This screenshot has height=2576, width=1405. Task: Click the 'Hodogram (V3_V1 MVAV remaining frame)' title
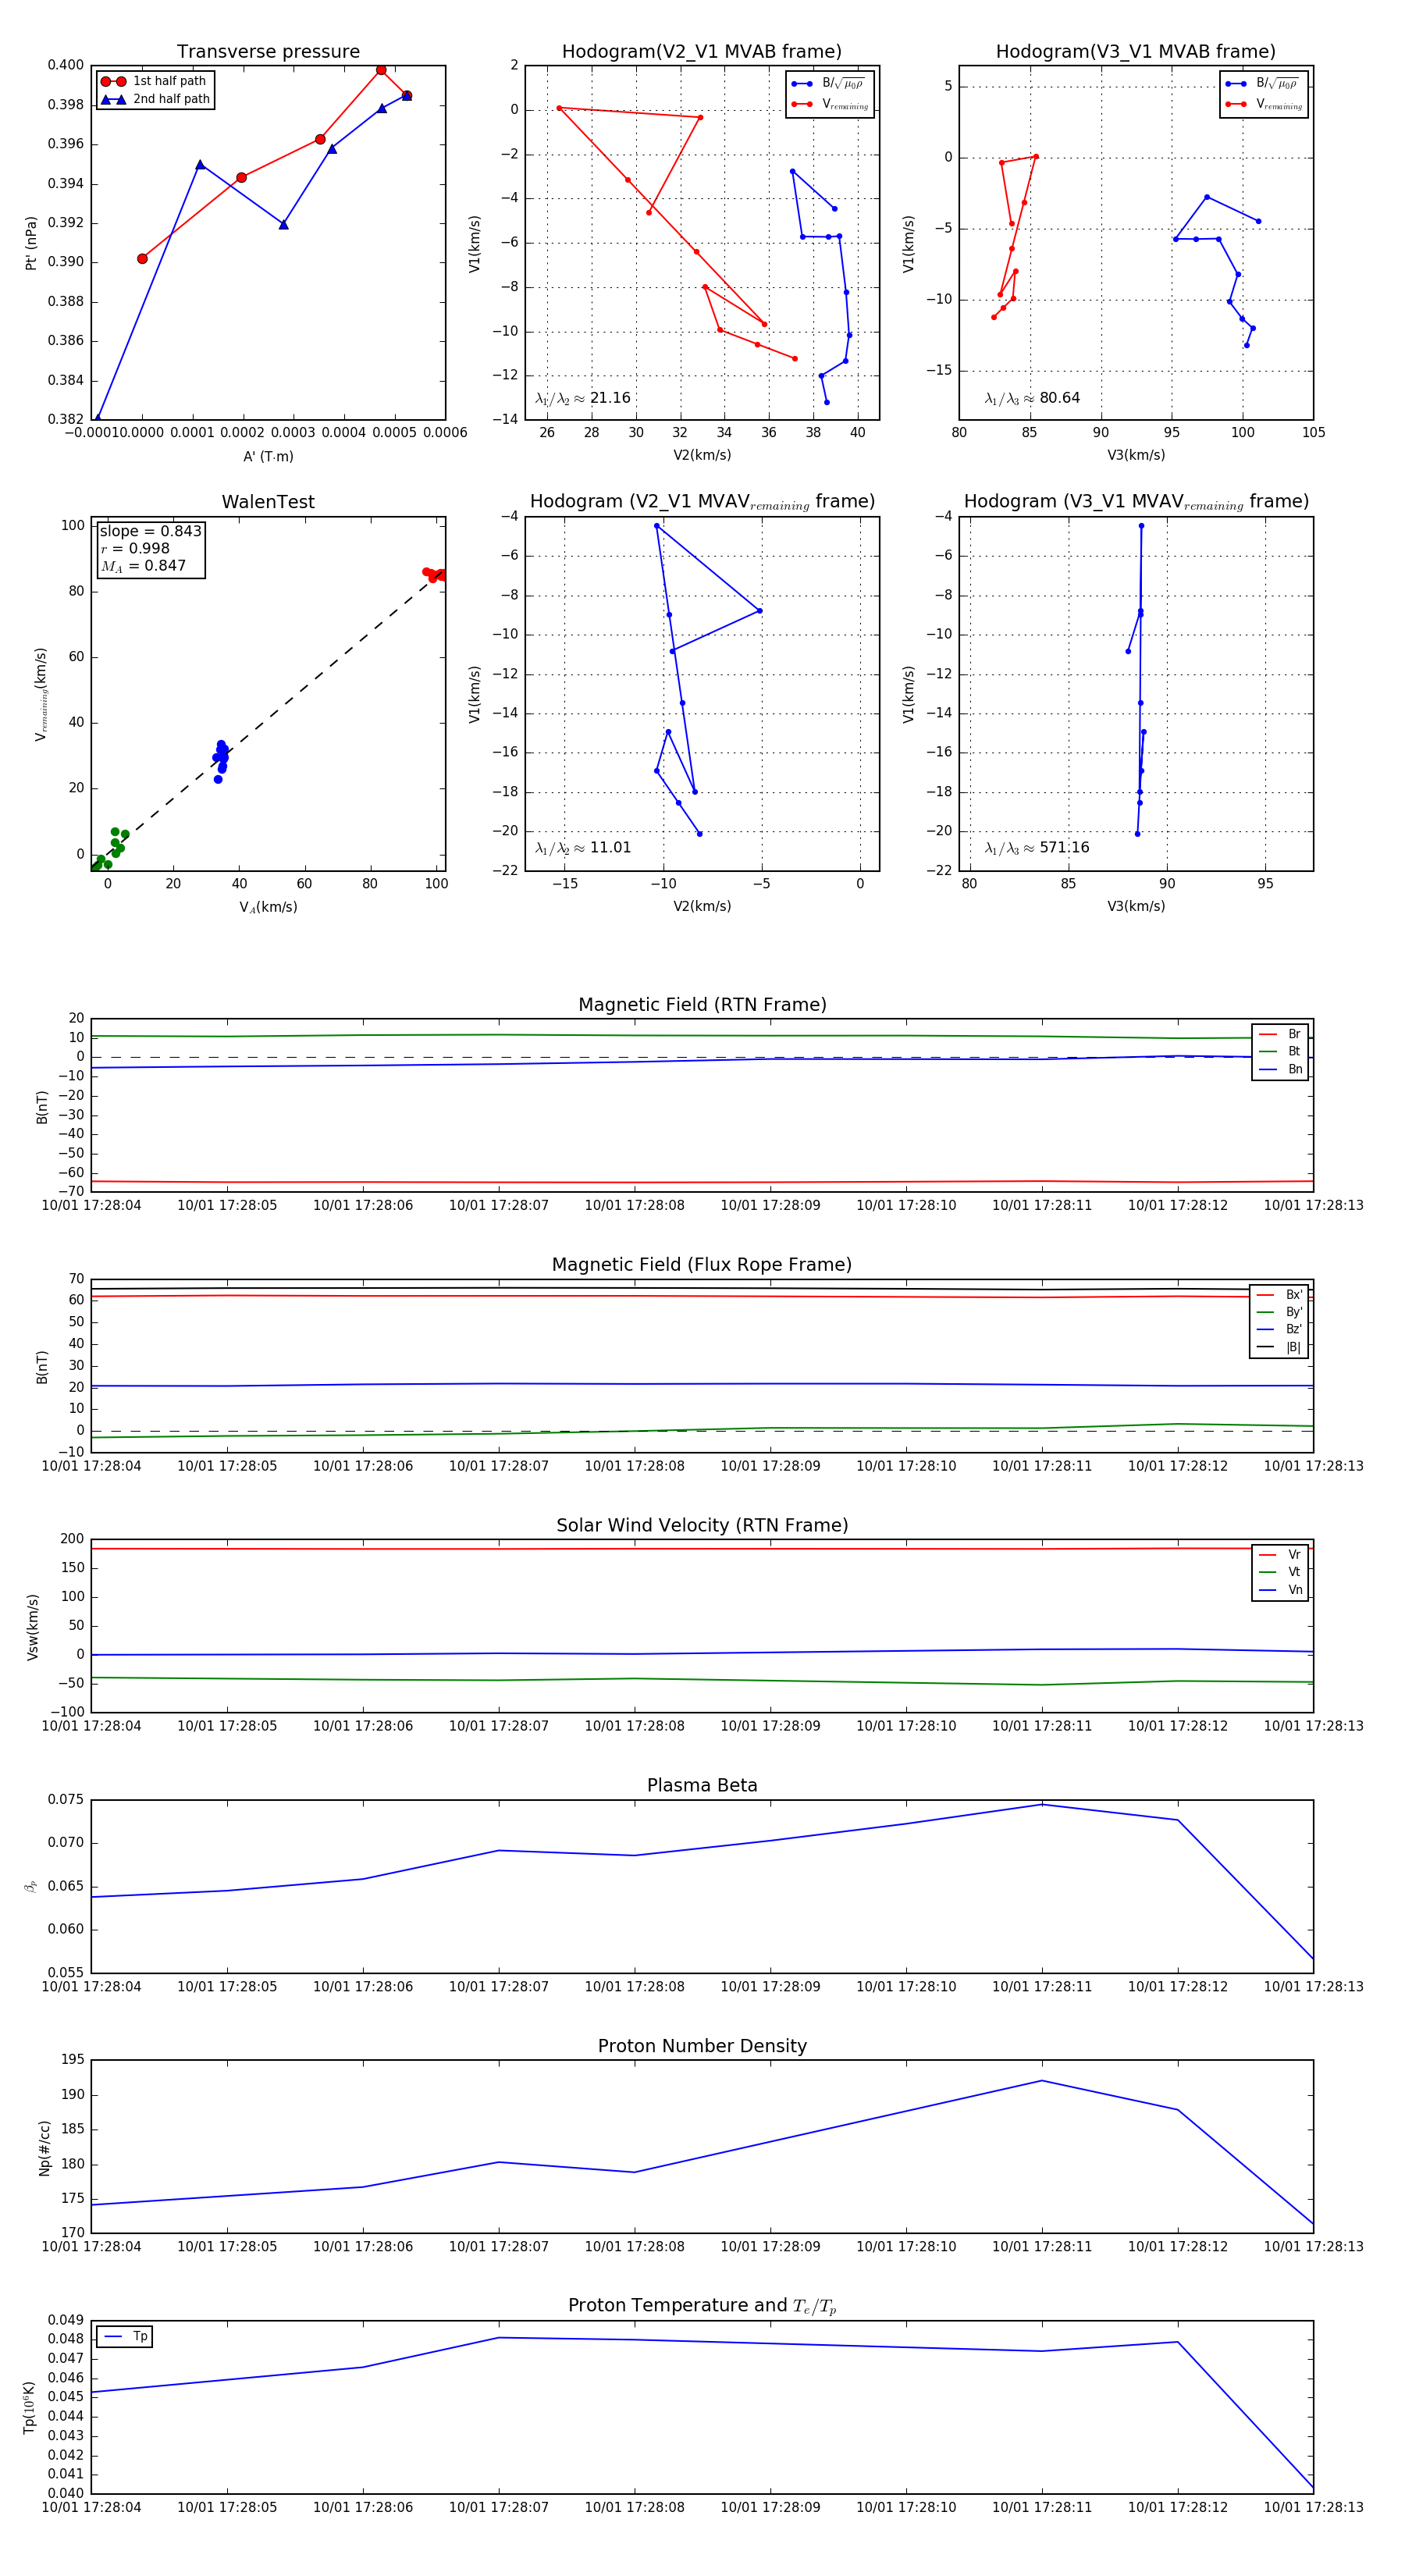1136,502
